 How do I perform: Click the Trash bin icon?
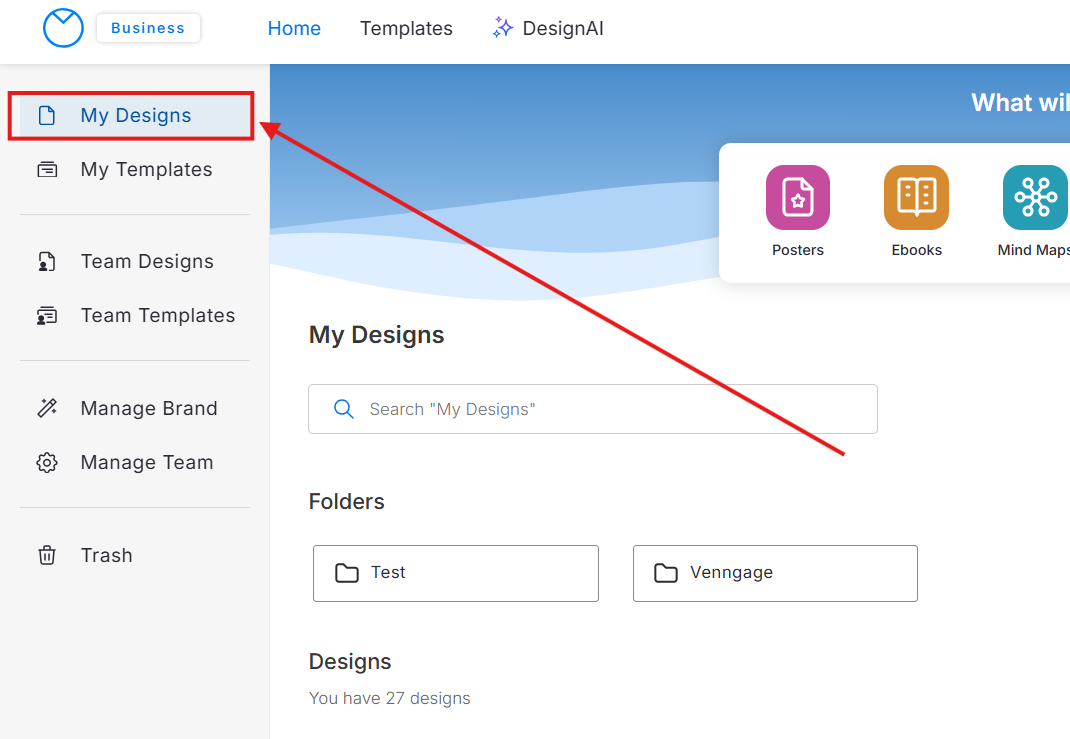(47, 555)
